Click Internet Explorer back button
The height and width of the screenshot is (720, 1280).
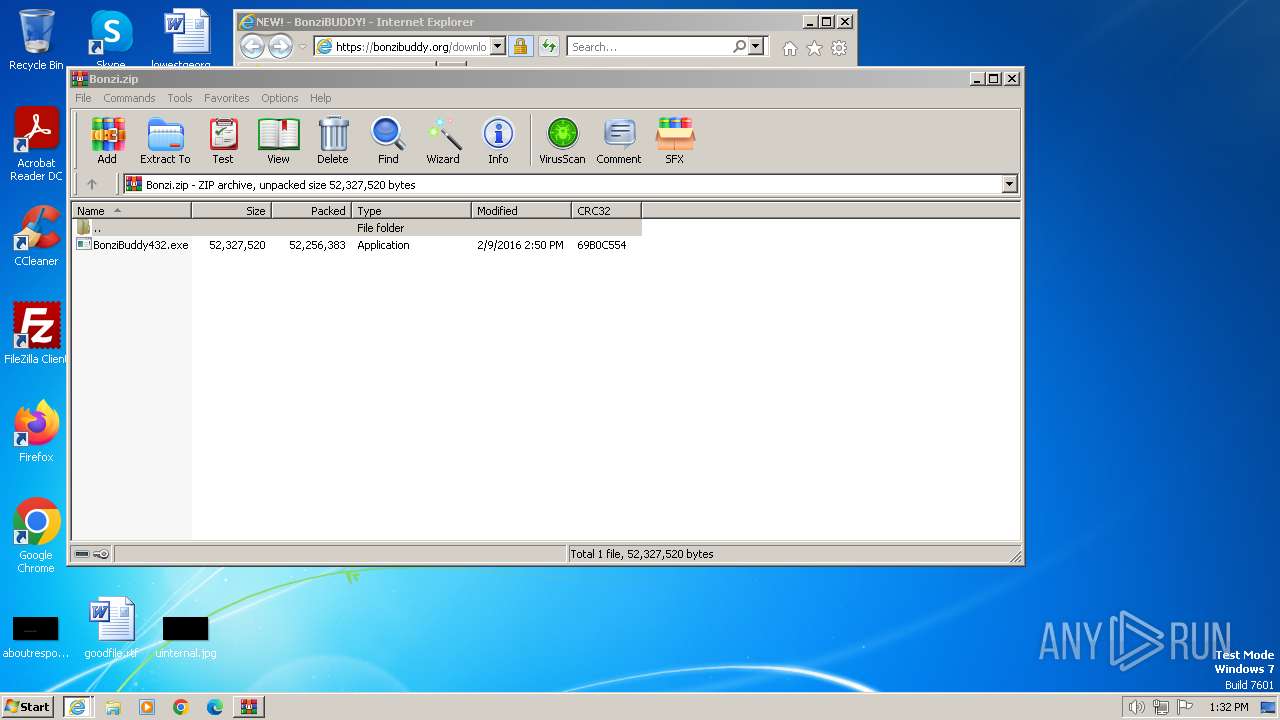[252, 46]
